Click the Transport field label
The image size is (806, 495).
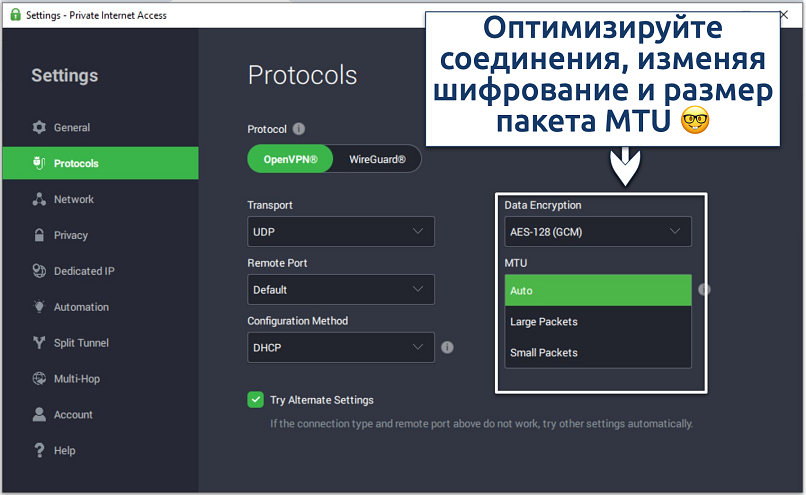pyautogui.click(x=270, y=205)
